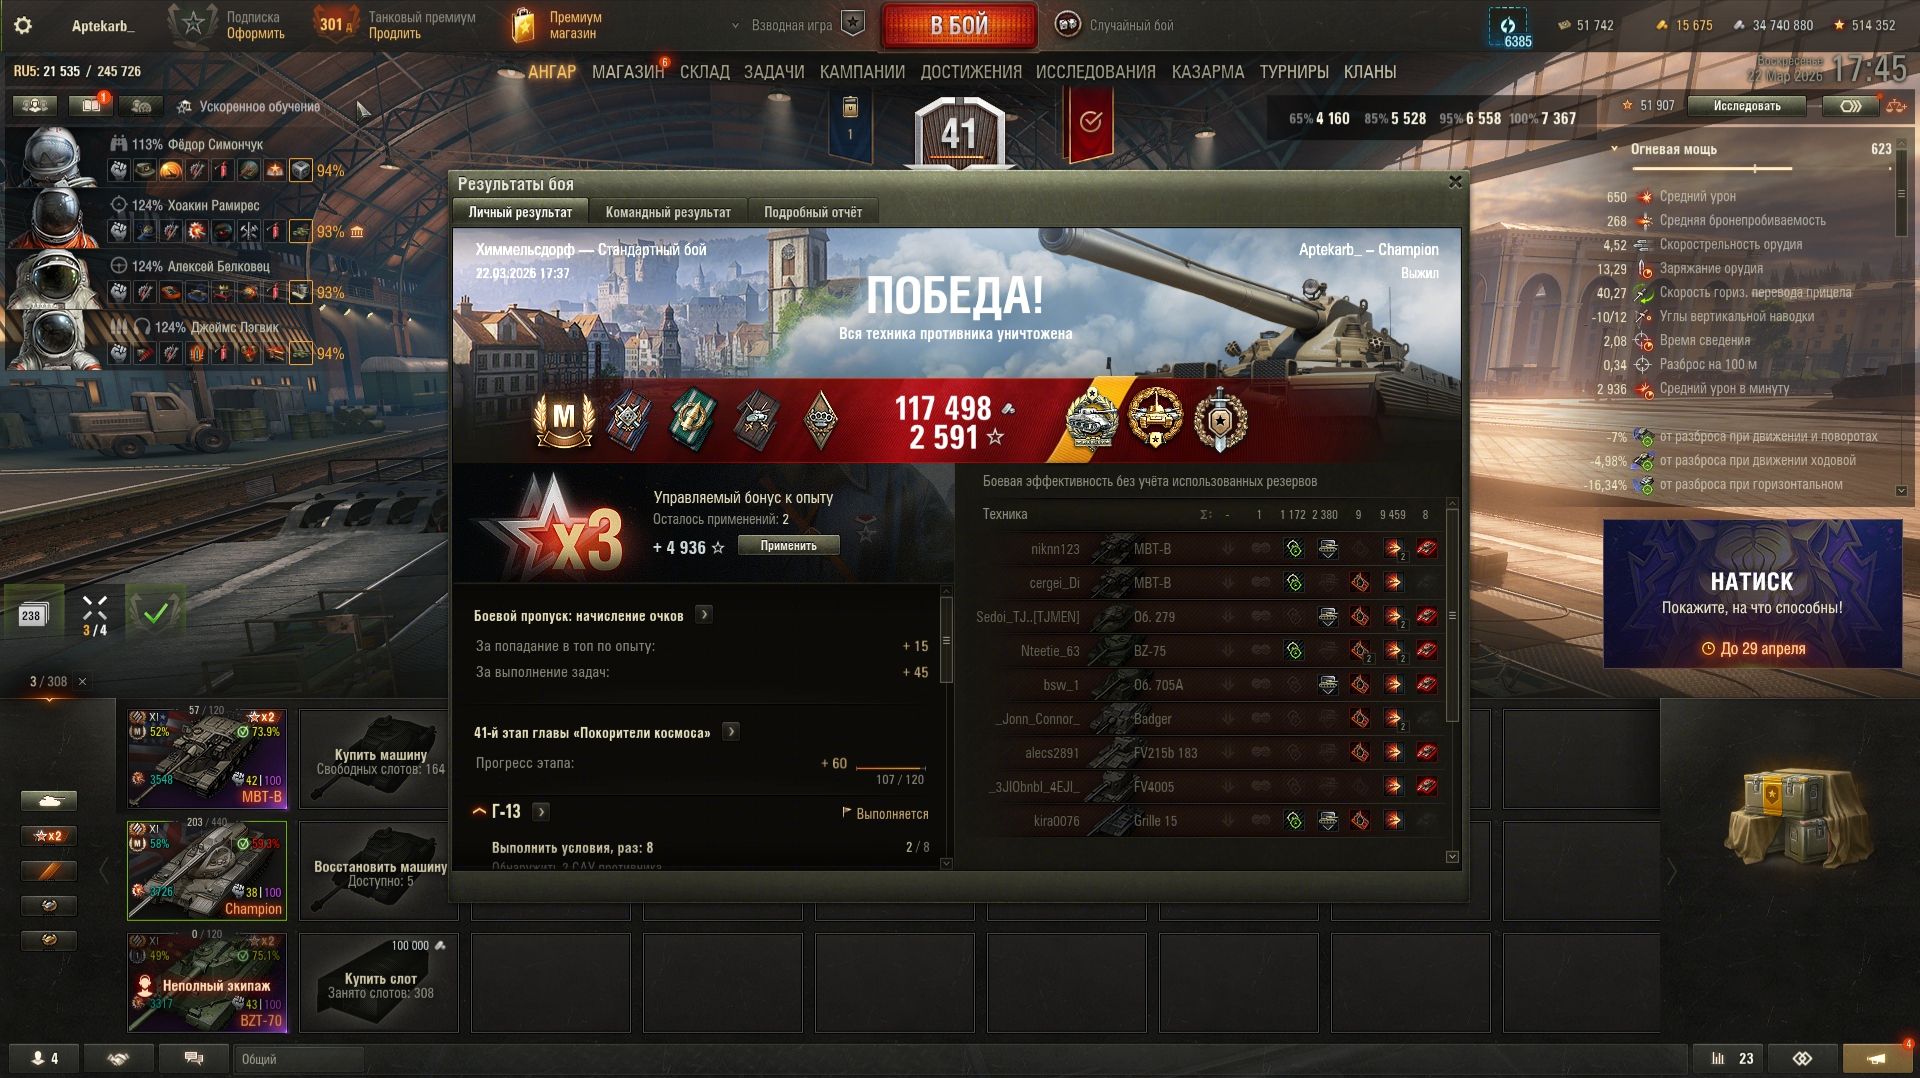Click the red personal mission flag icon

(x=1090, y=121)
